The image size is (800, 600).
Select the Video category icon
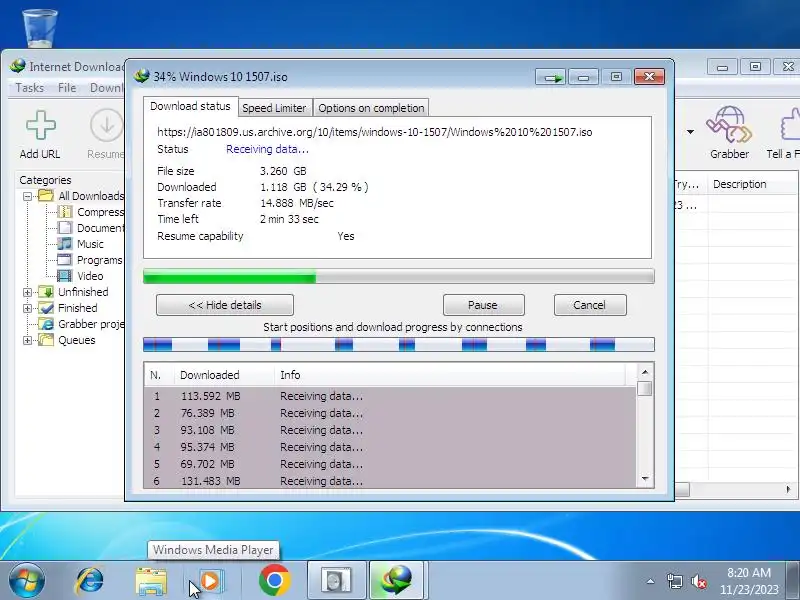pyautogui.click(x=65, y=276)
